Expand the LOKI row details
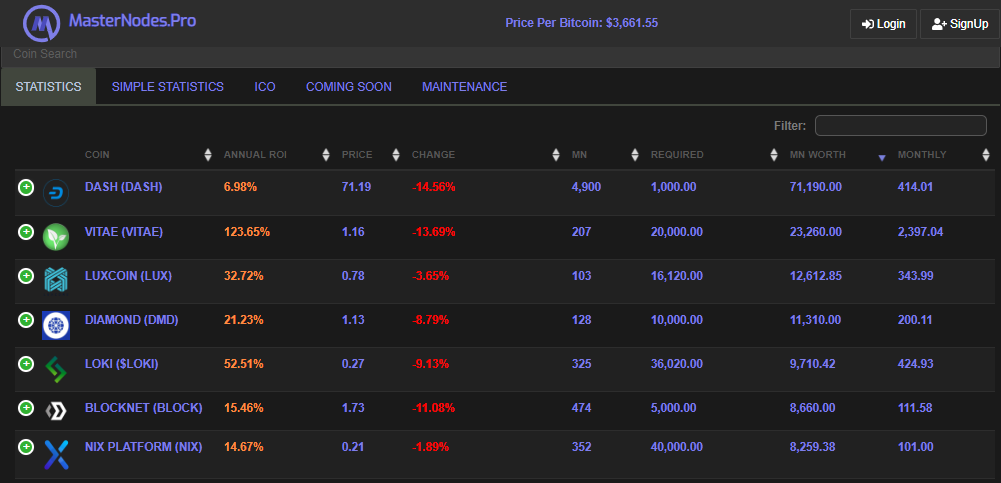This screenshot has width=1001, height=483. pyautogui.click(x=26, y=364)
